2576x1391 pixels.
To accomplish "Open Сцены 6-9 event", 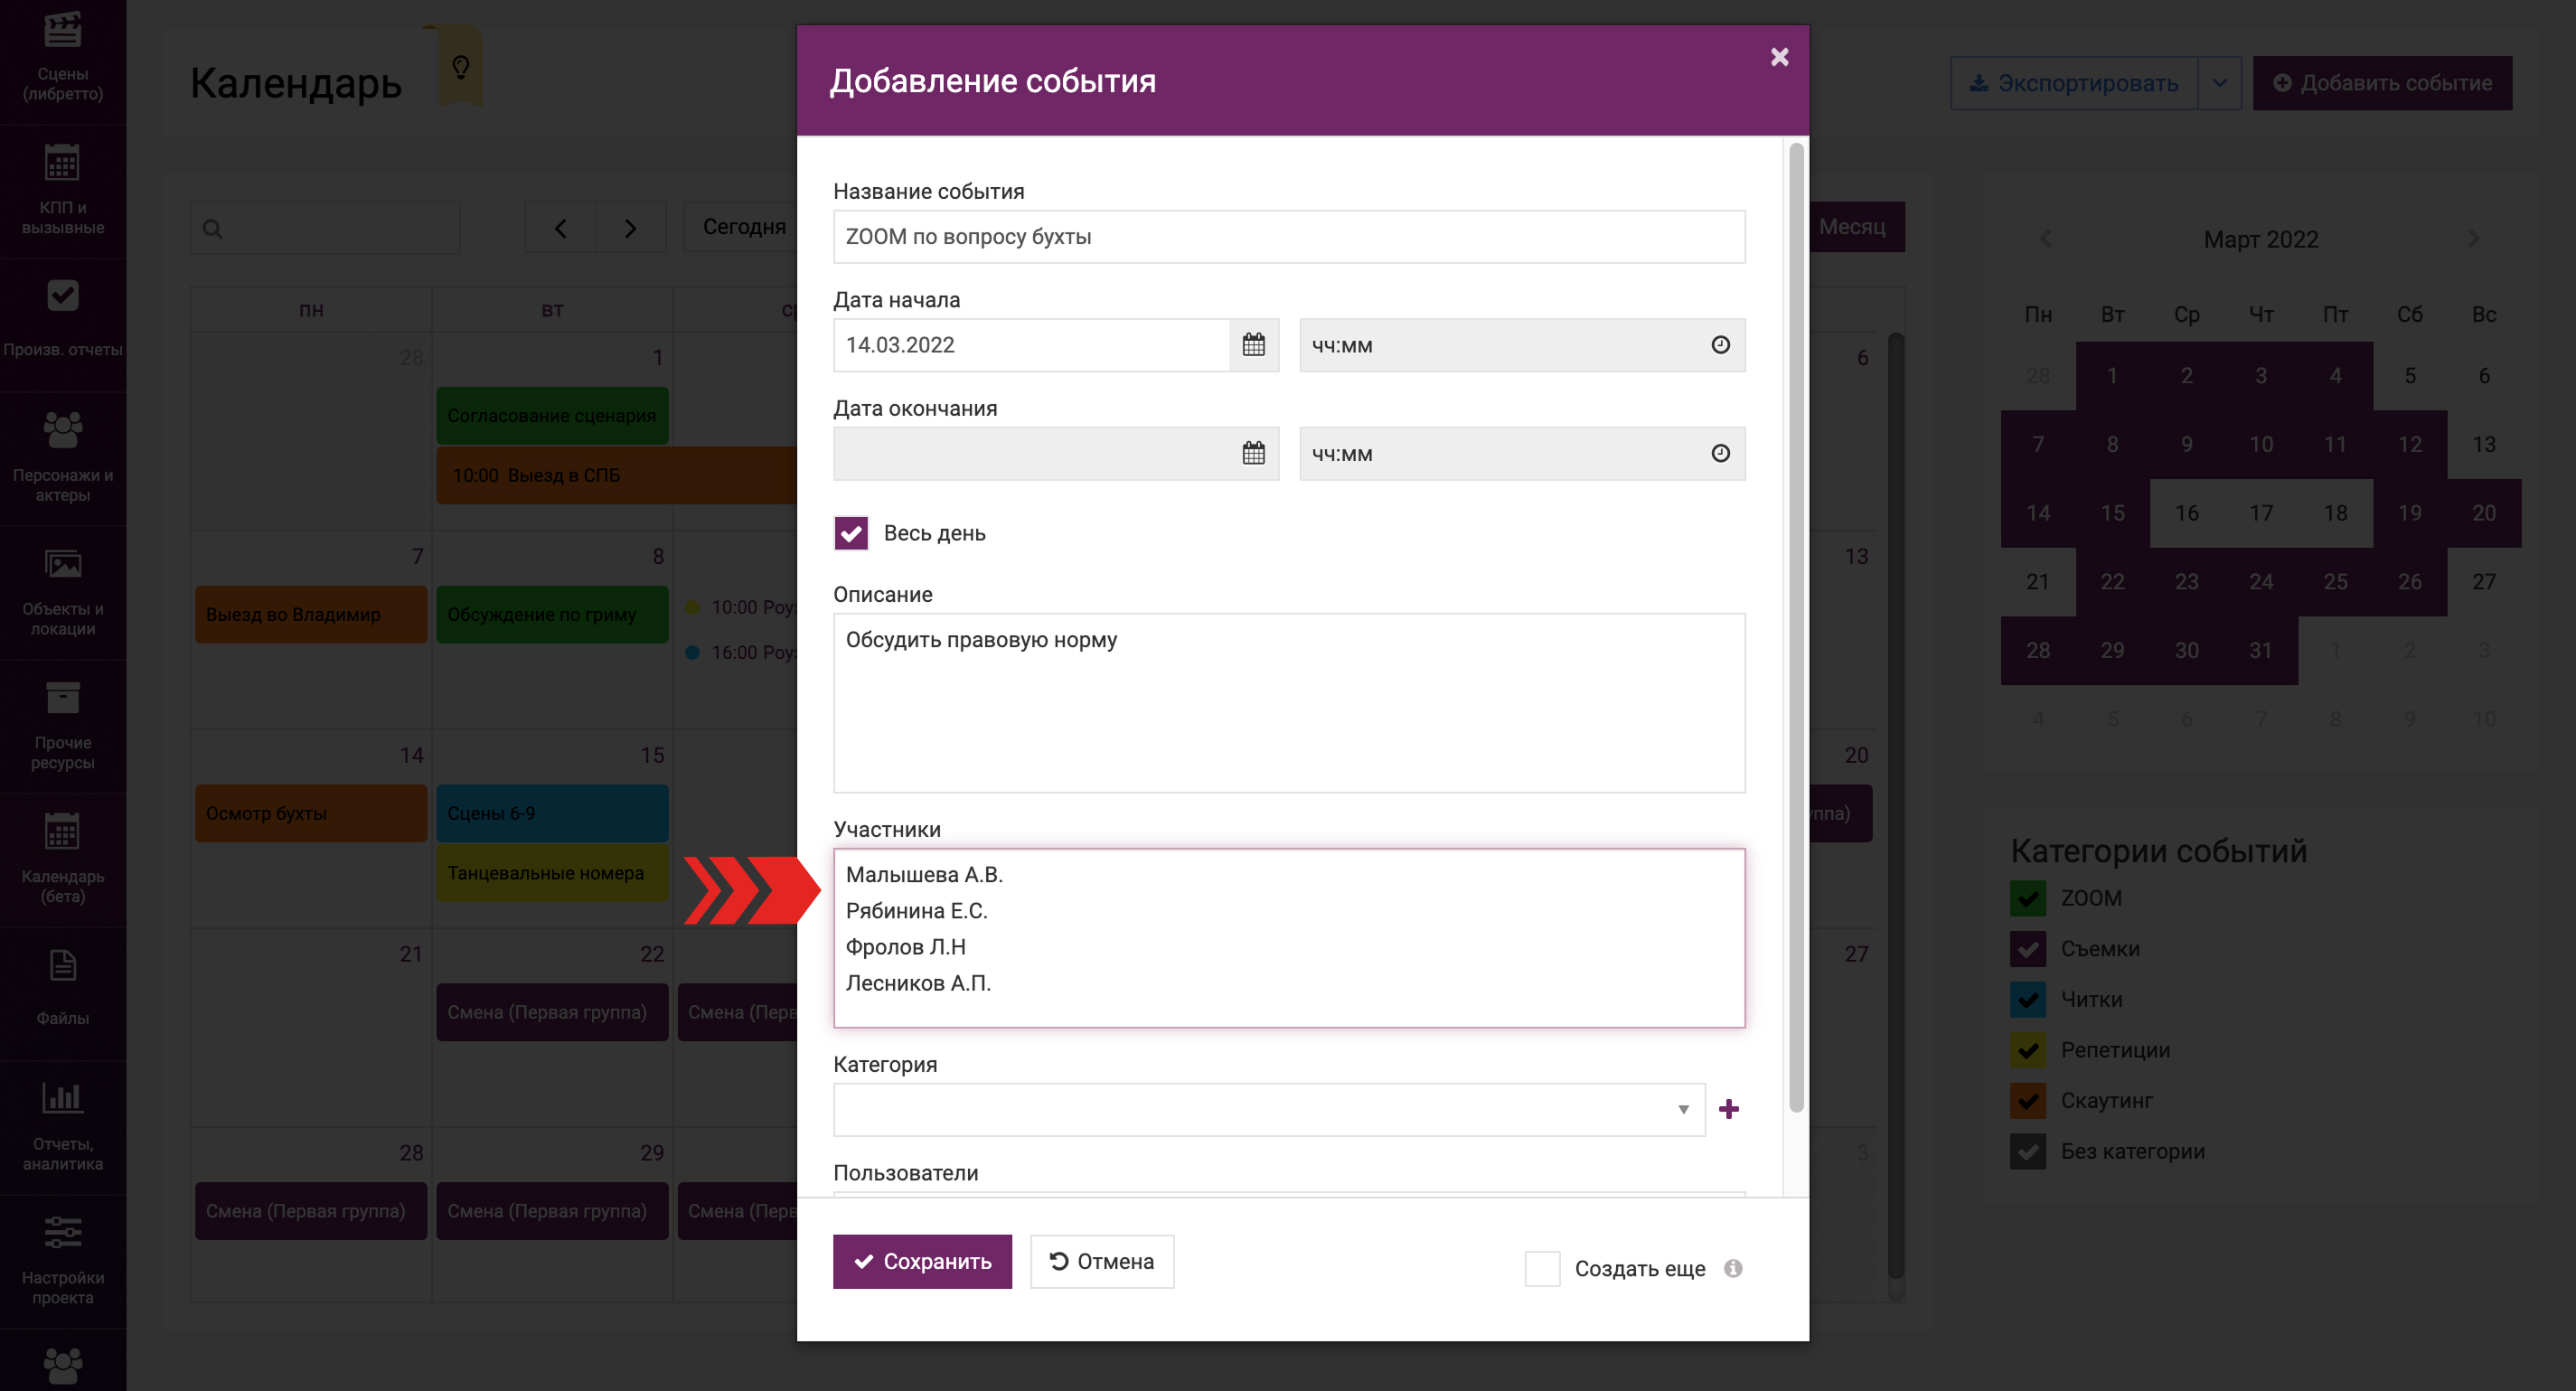I will coord(552,814).
